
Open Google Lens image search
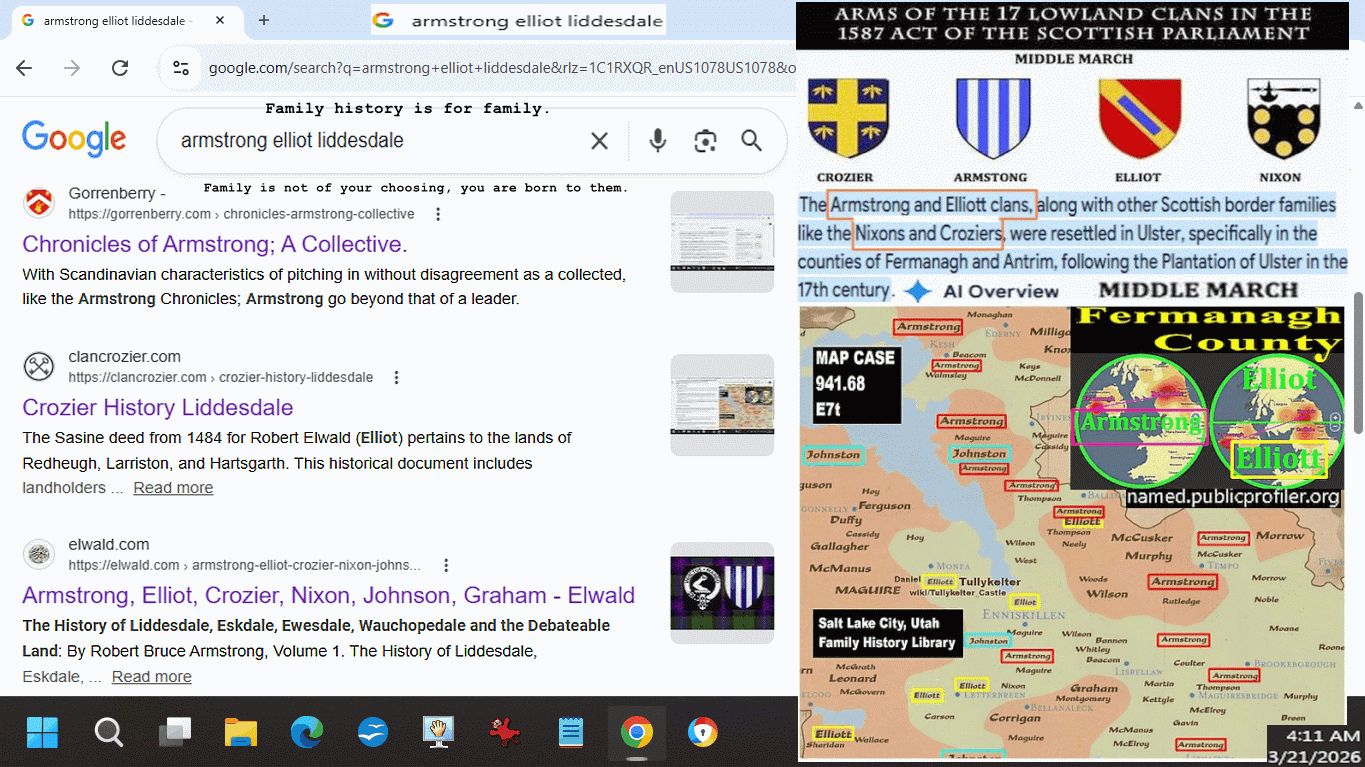pos(705,141)
